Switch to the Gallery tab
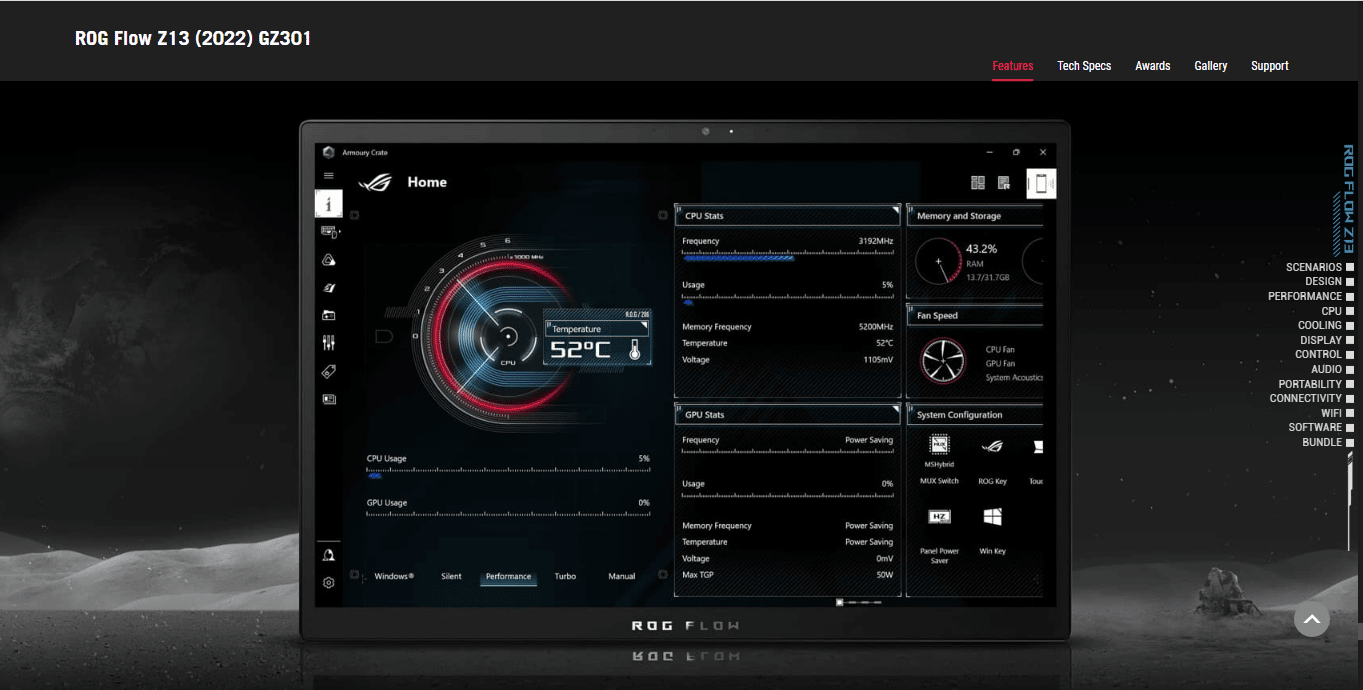Image resolution: width=1363 pixels, height=690 pixels. pyautogui.click(x=1211, y=66)
